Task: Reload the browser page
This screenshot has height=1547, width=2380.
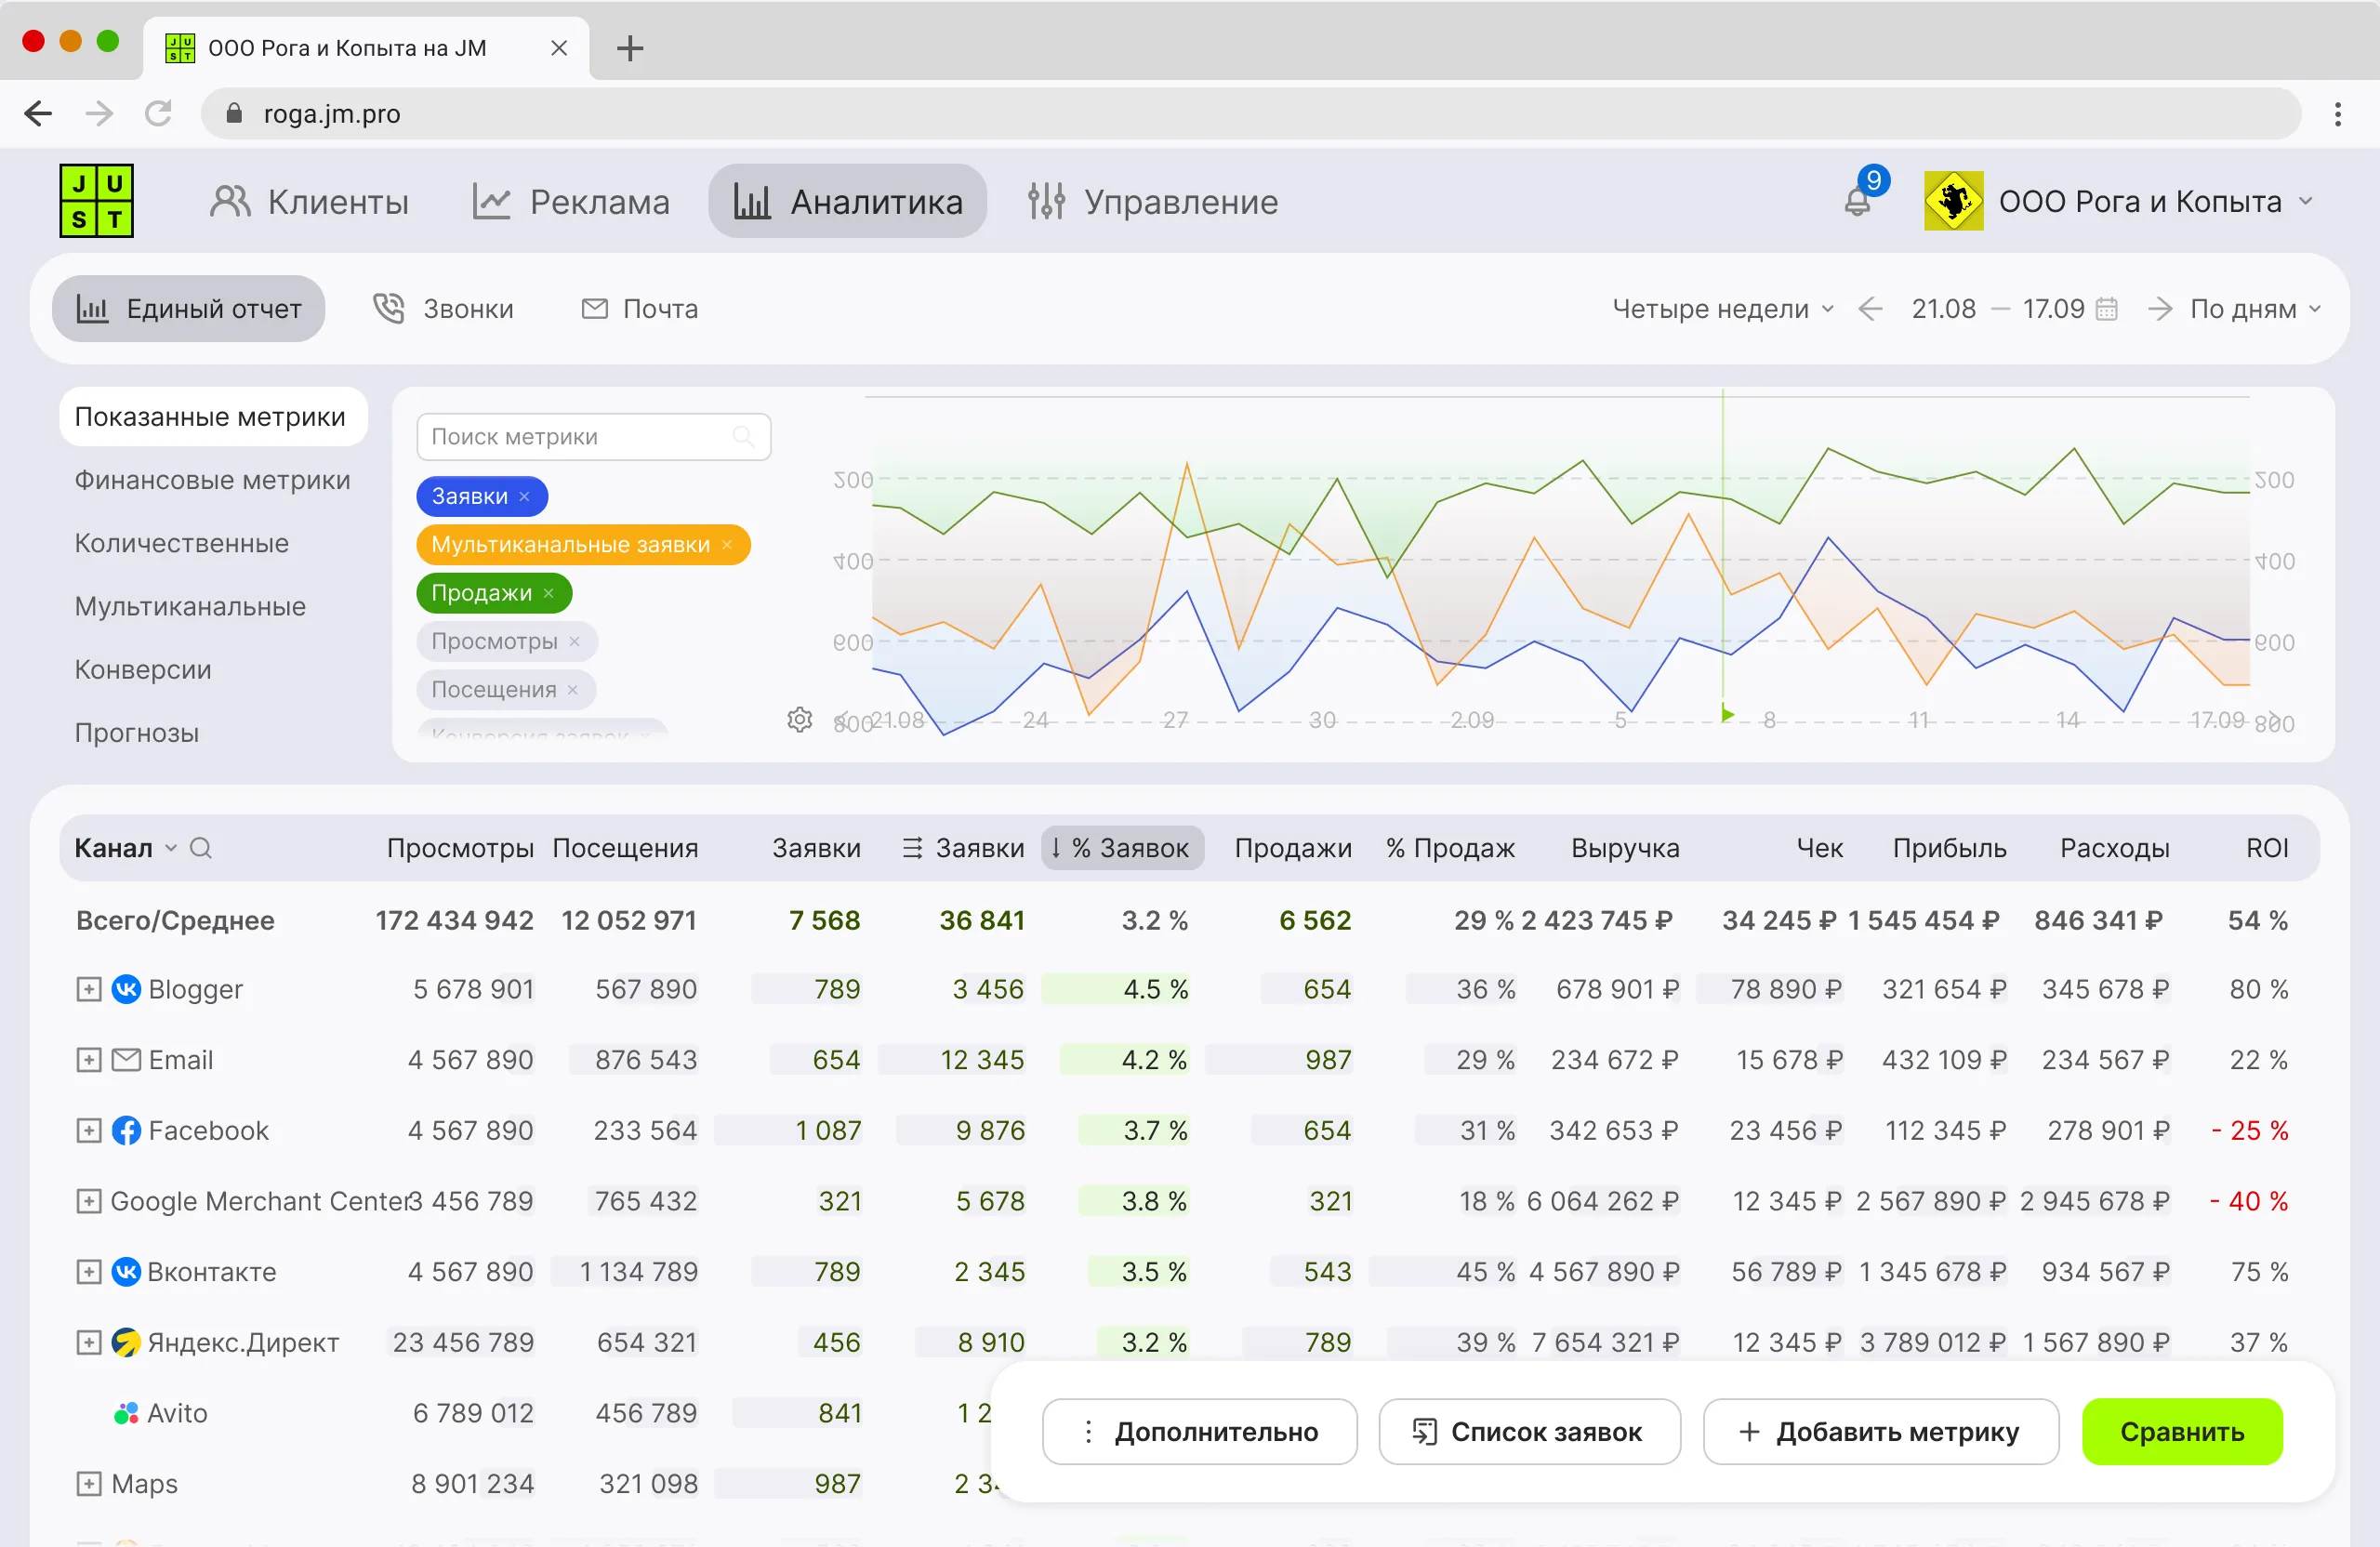Action: [158, 113]
